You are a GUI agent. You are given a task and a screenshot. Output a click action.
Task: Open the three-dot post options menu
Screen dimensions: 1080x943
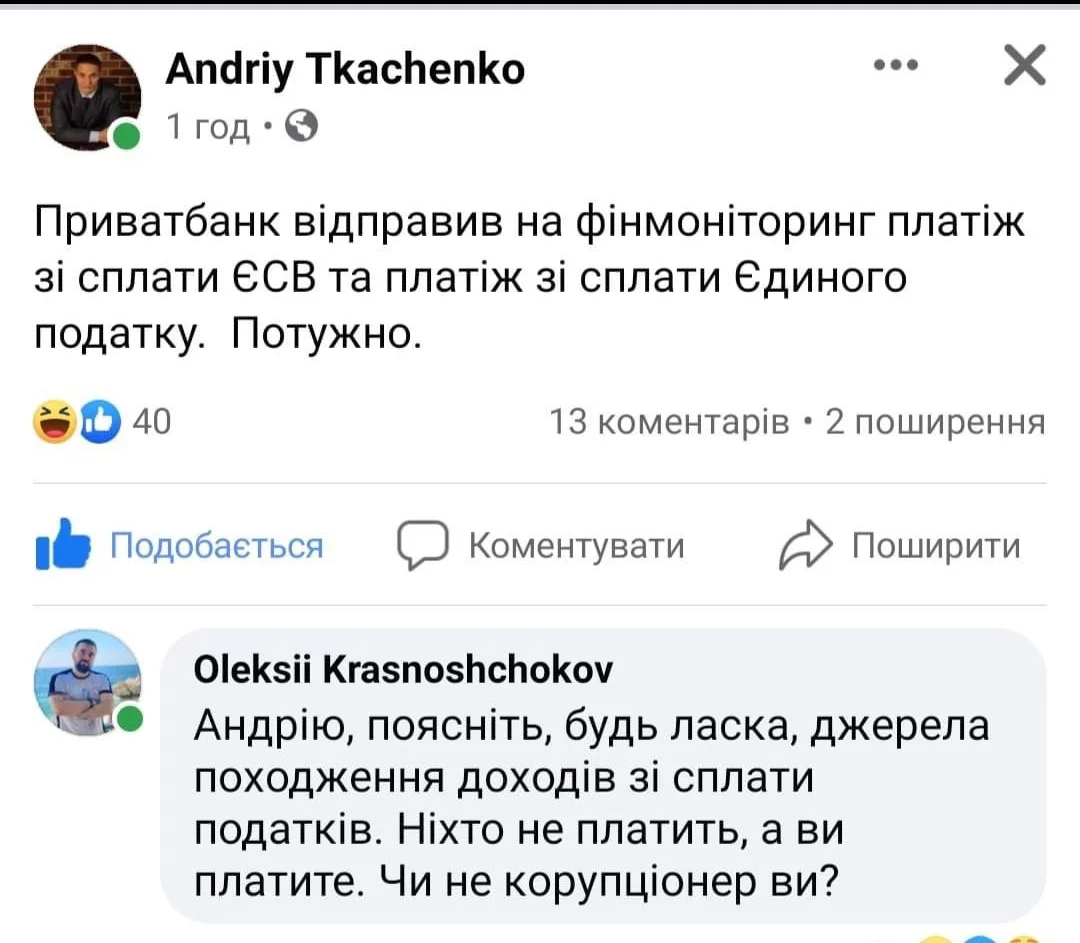[896, 66]
